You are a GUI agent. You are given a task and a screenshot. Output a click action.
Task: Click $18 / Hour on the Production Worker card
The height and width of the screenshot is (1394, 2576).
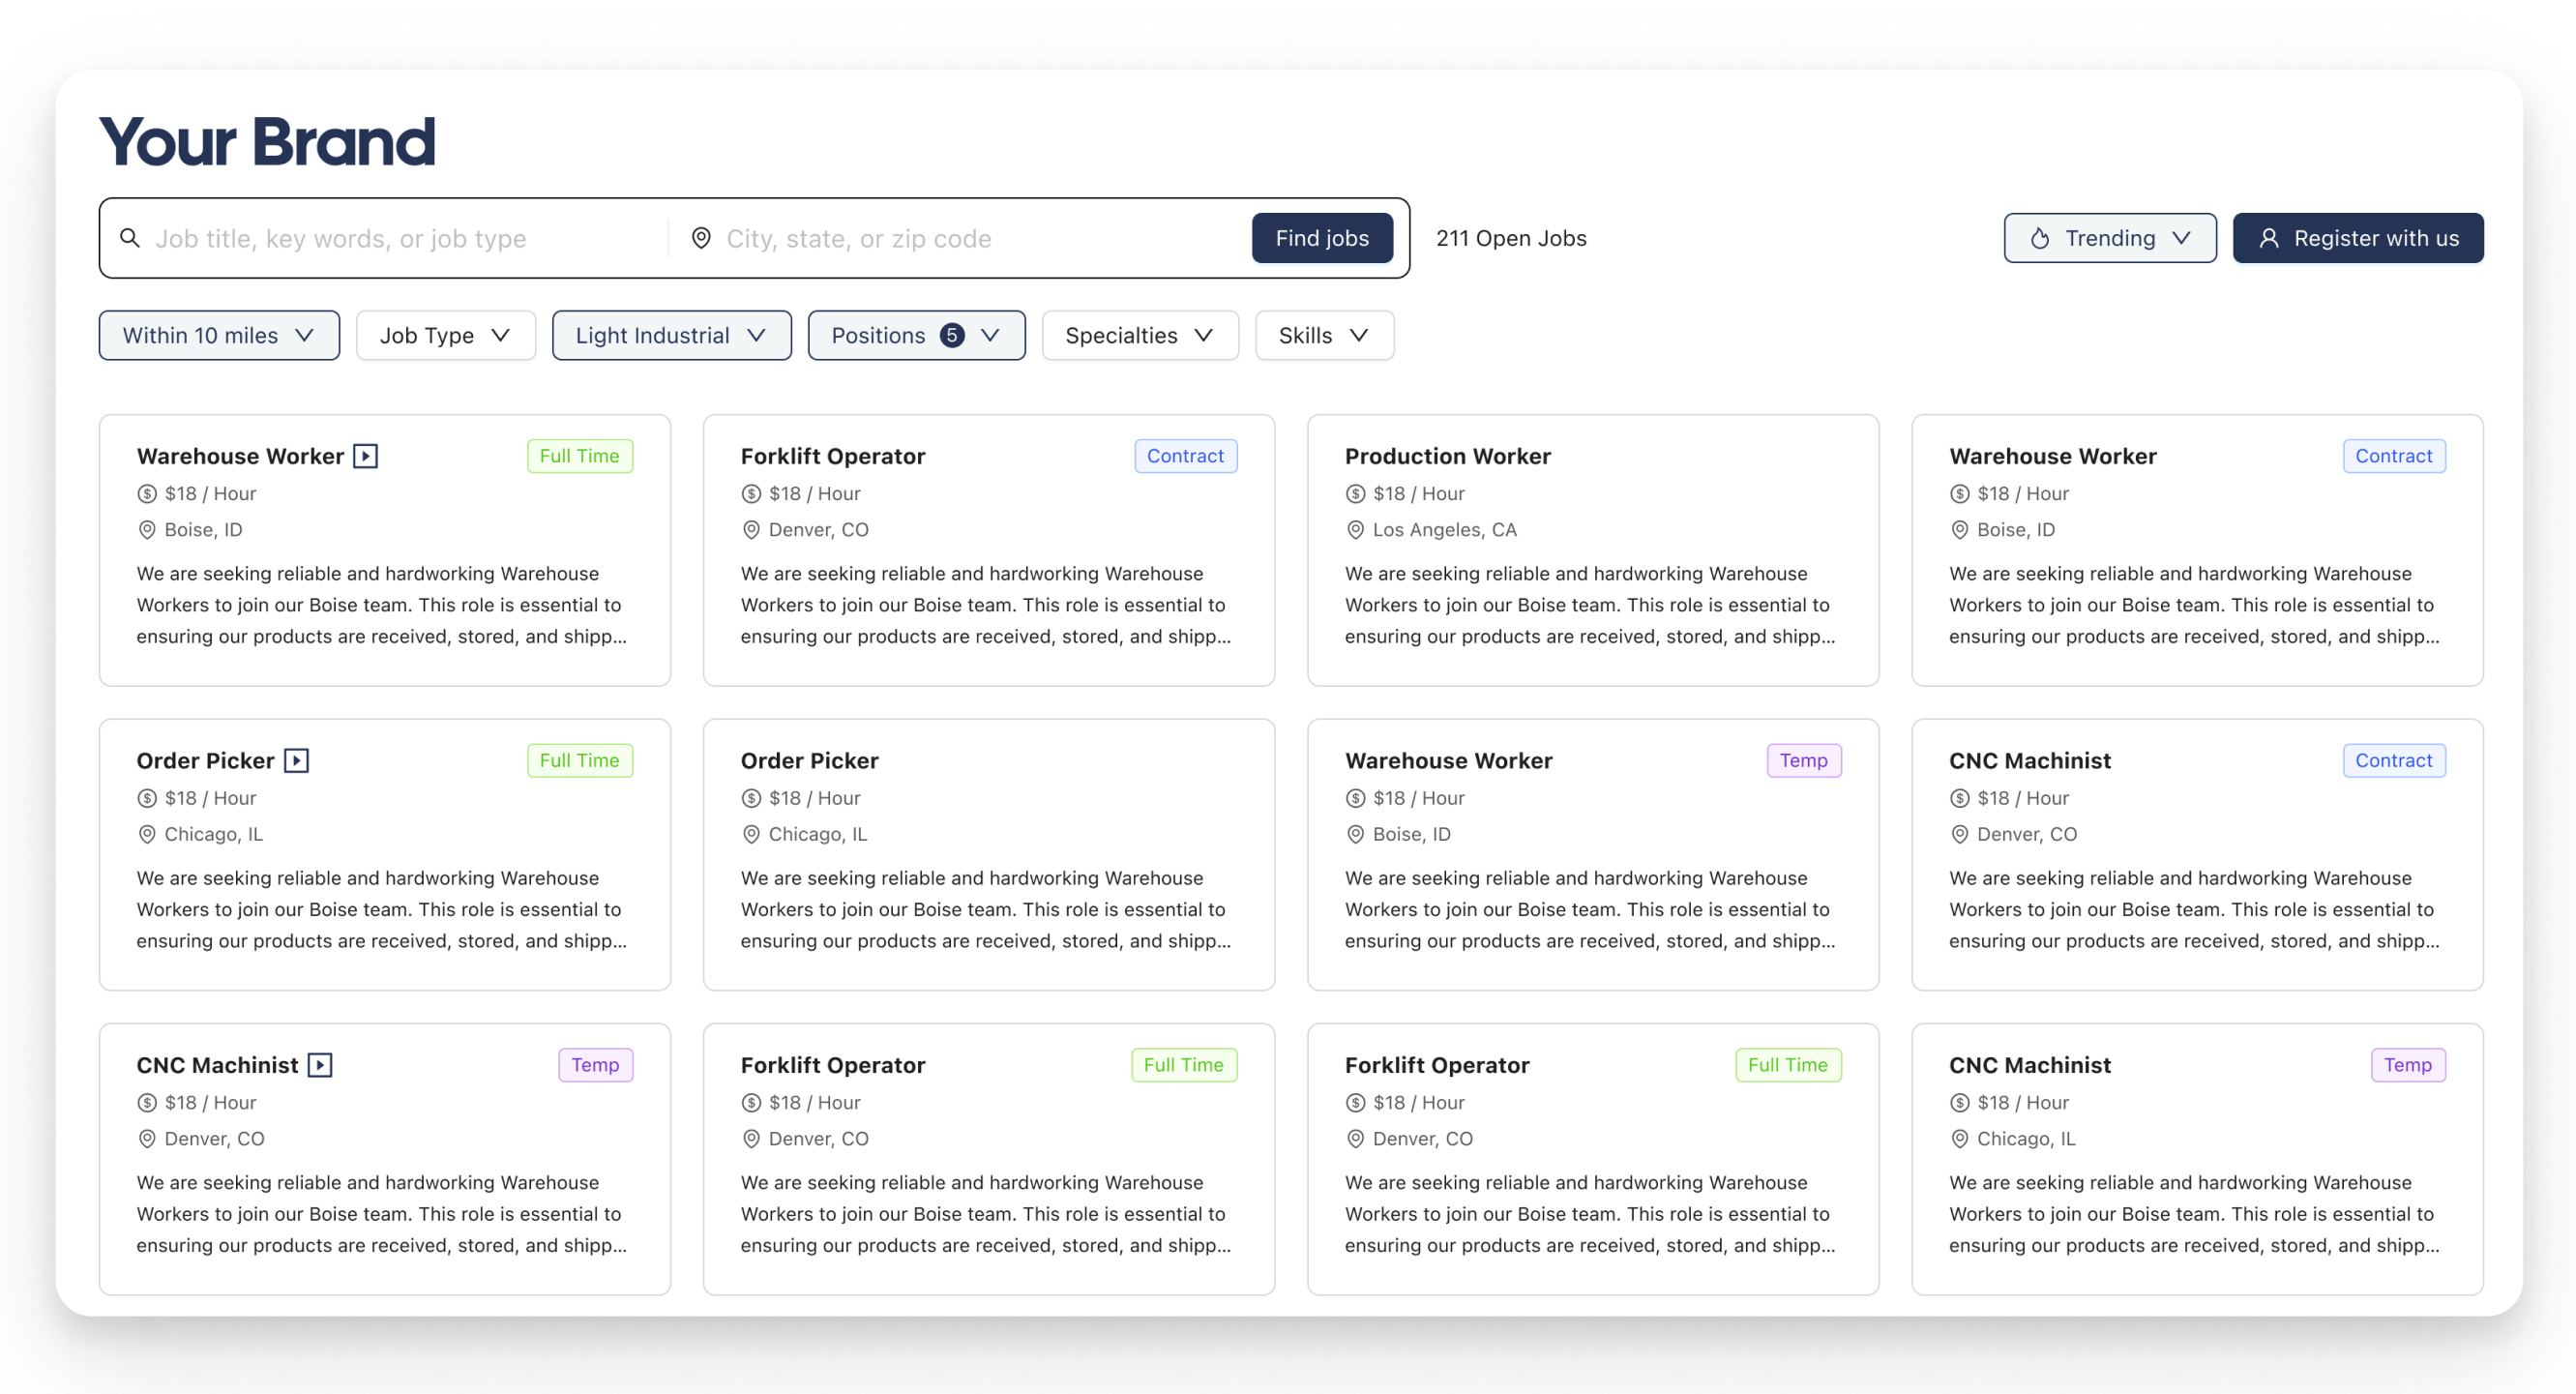click(x=1418, y=494)
